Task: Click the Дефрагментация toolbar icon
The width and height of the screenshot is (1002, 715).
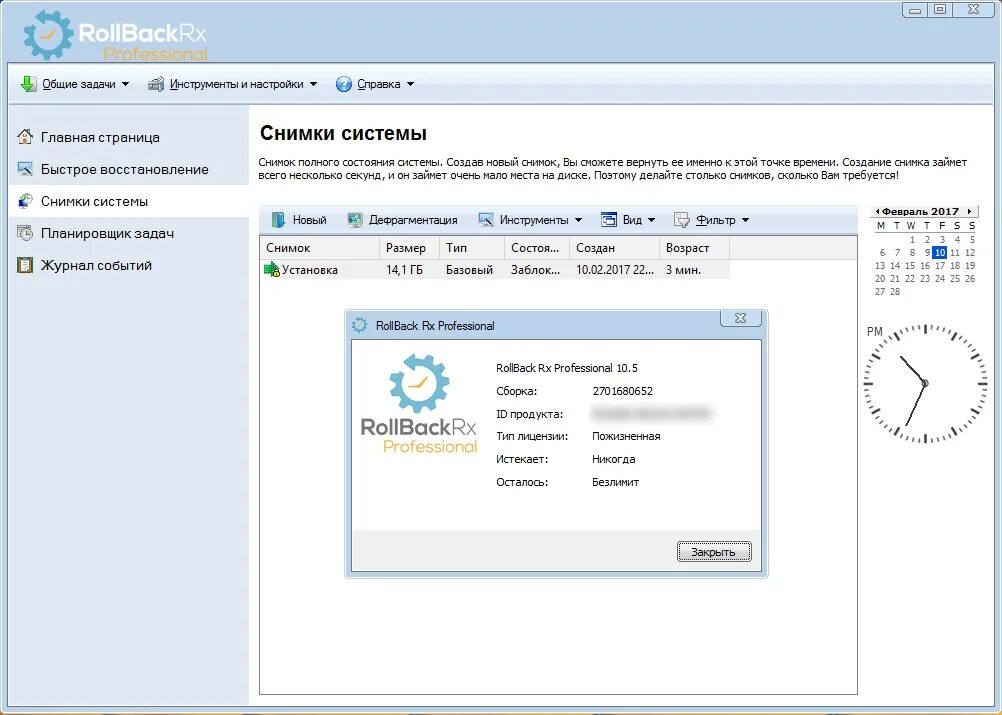Action: click(x=355, y=220)
